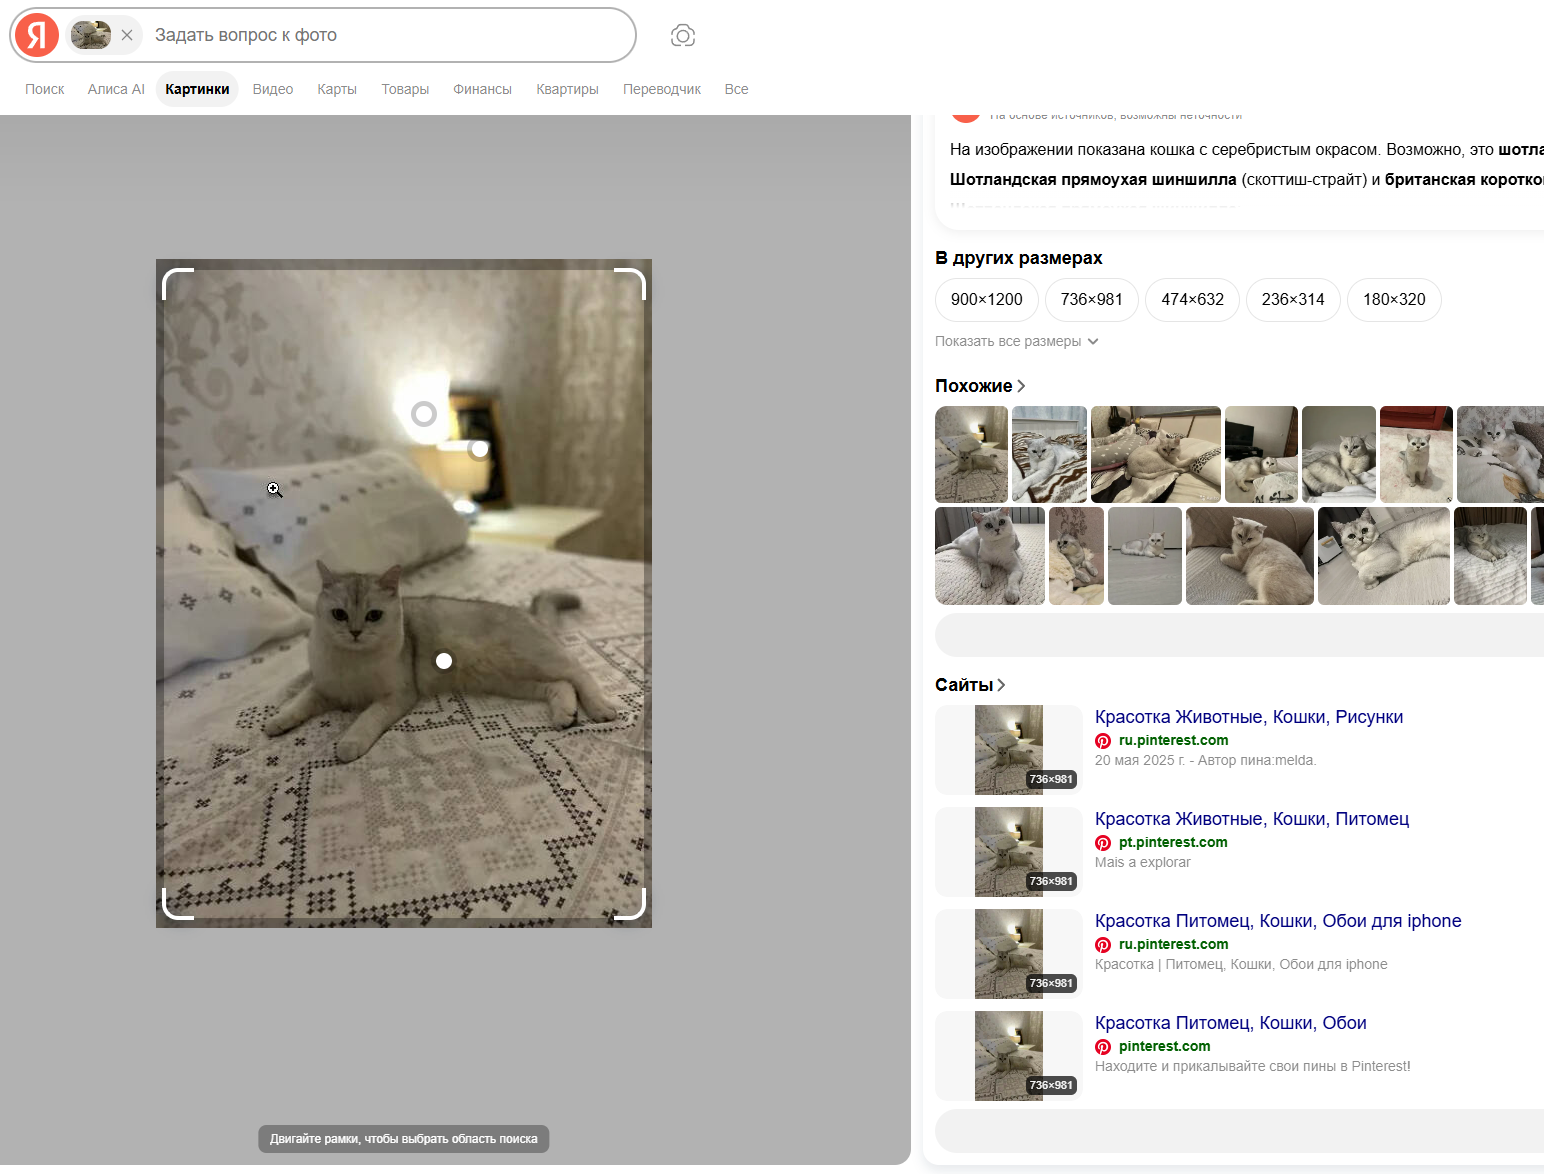
Task: Go to the Видео tab
Action: pyautogui.click(x=273, y=89)
